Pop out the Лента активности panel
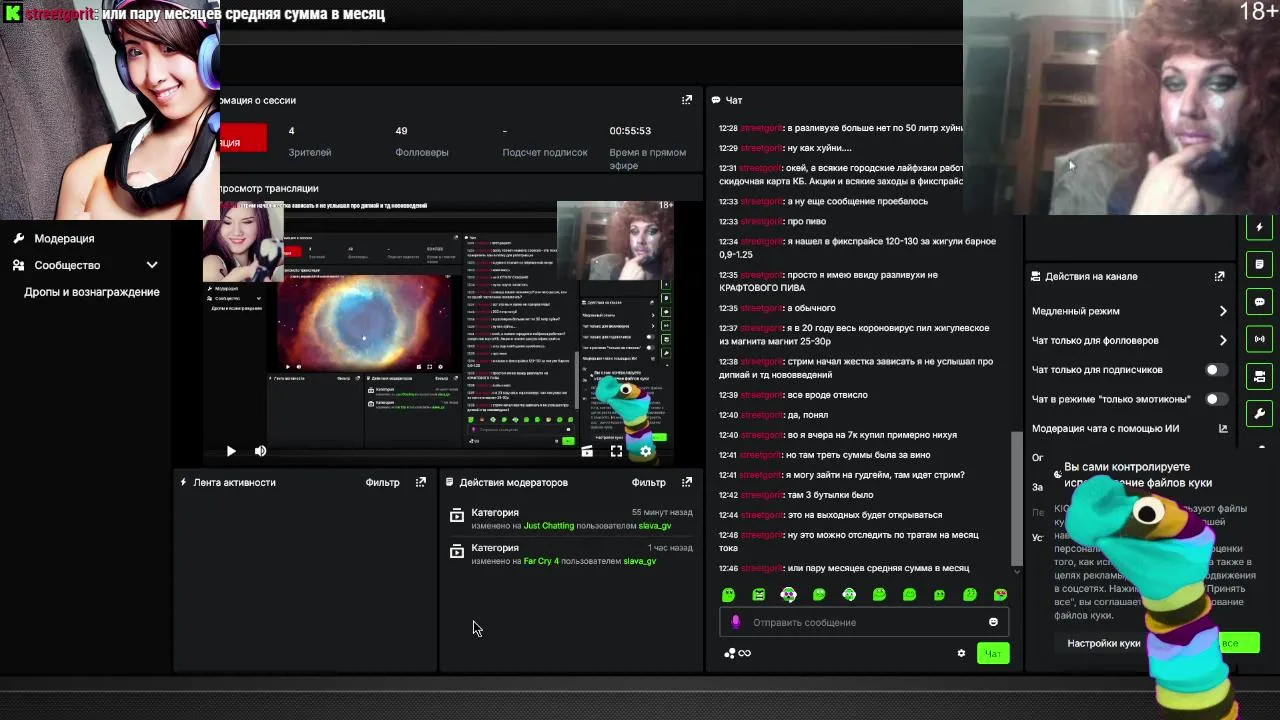 tap(421, 482)
